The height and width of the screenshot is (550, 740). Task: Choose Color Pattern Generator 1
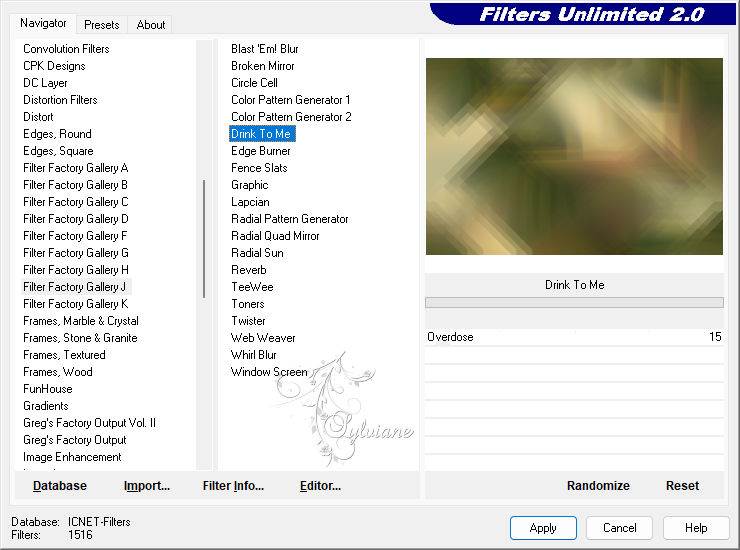[291, 100]
